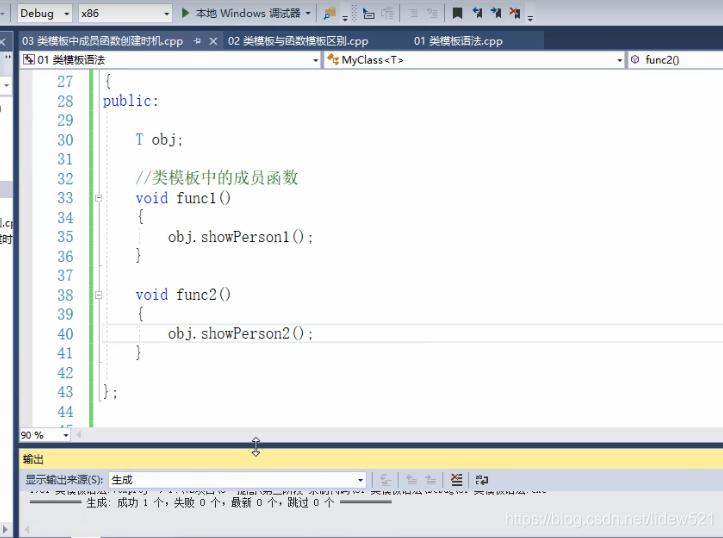Click on obj.showPerson2(); statement
The height and width of the screenshot is (538, 723).
pyautogui.click(x=240, y=333)
